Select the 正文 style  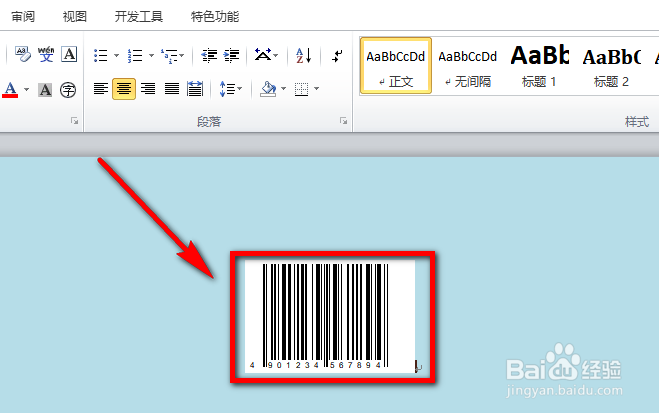click(x=395, y=66)
